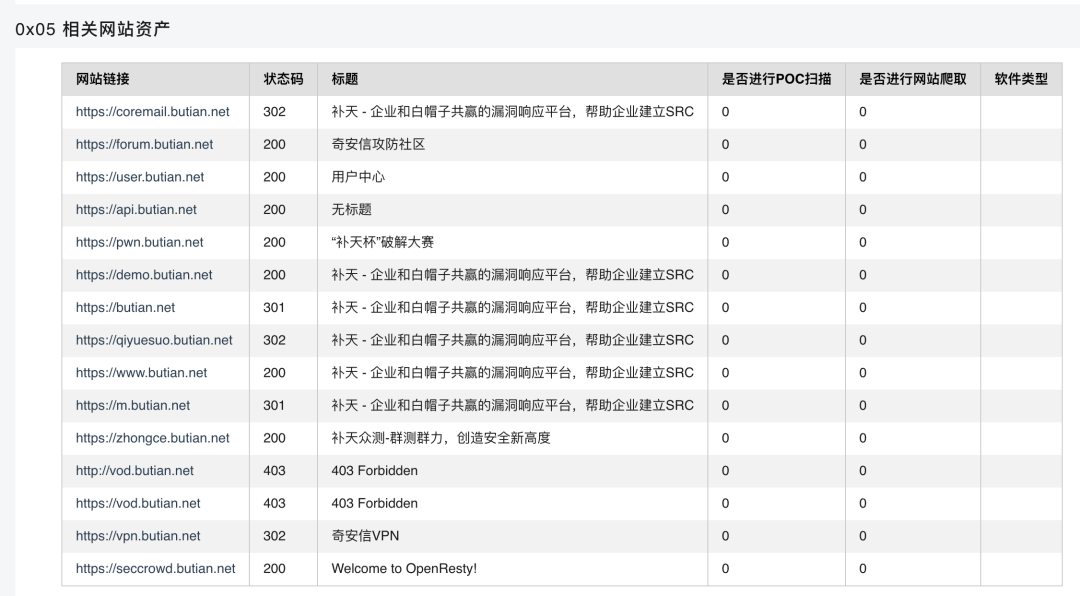Click the 0x05 相关网站资产 section heading
The image size is (1080, 596).
pyautogui.click(x=92, y=29)
